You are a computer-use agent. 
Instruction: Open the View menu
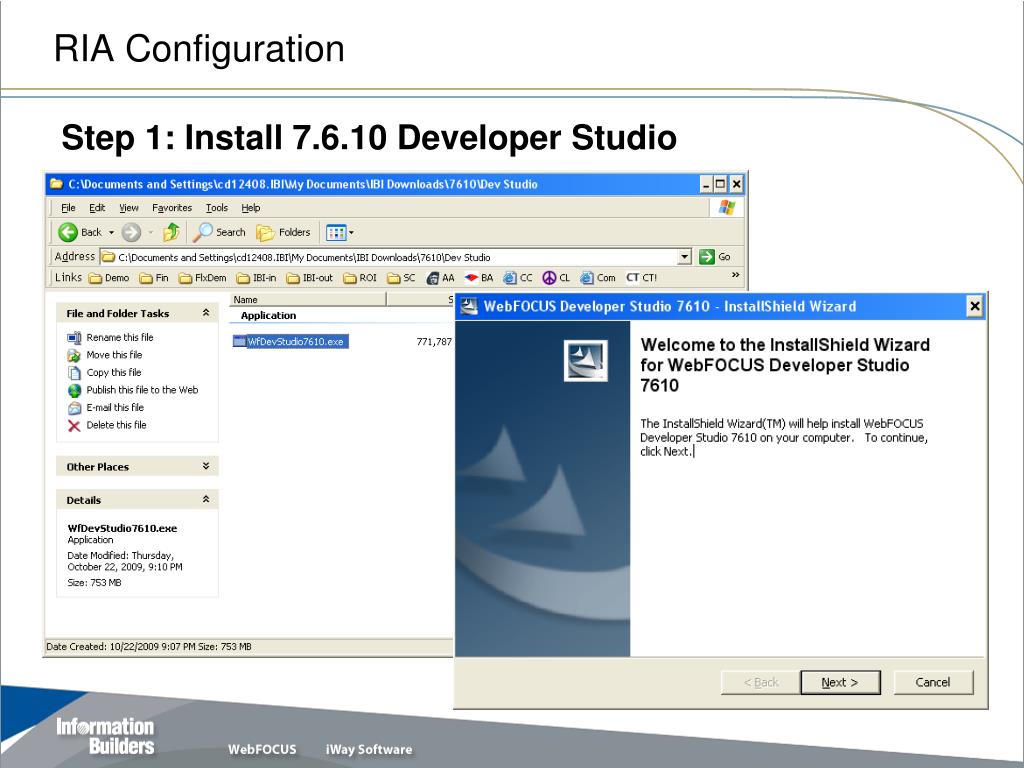(129, 208)
